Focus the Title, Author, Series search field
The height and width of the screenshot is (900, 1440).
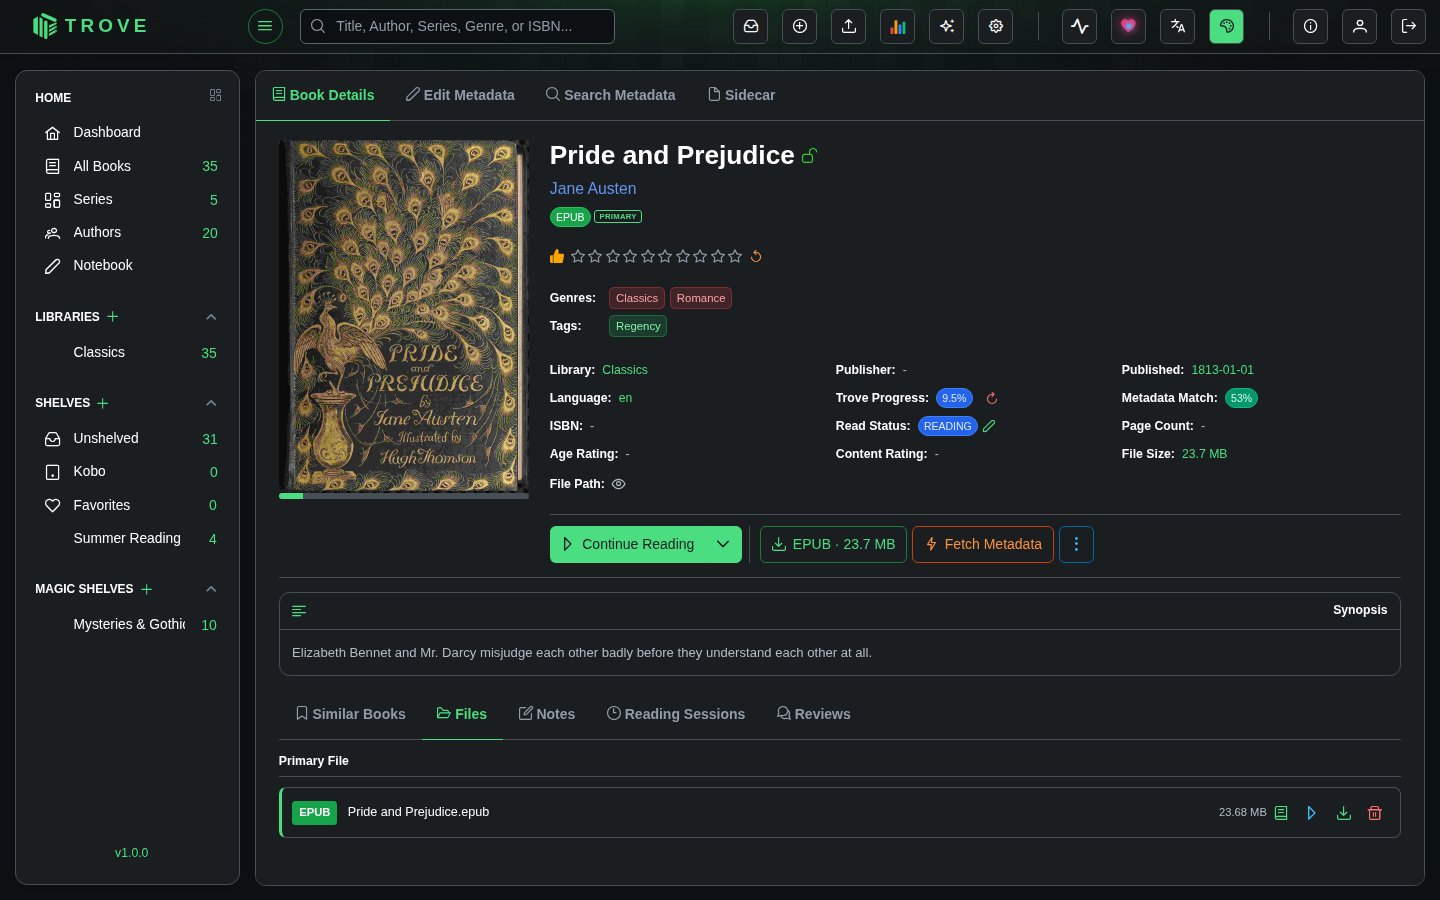point(457,26)
